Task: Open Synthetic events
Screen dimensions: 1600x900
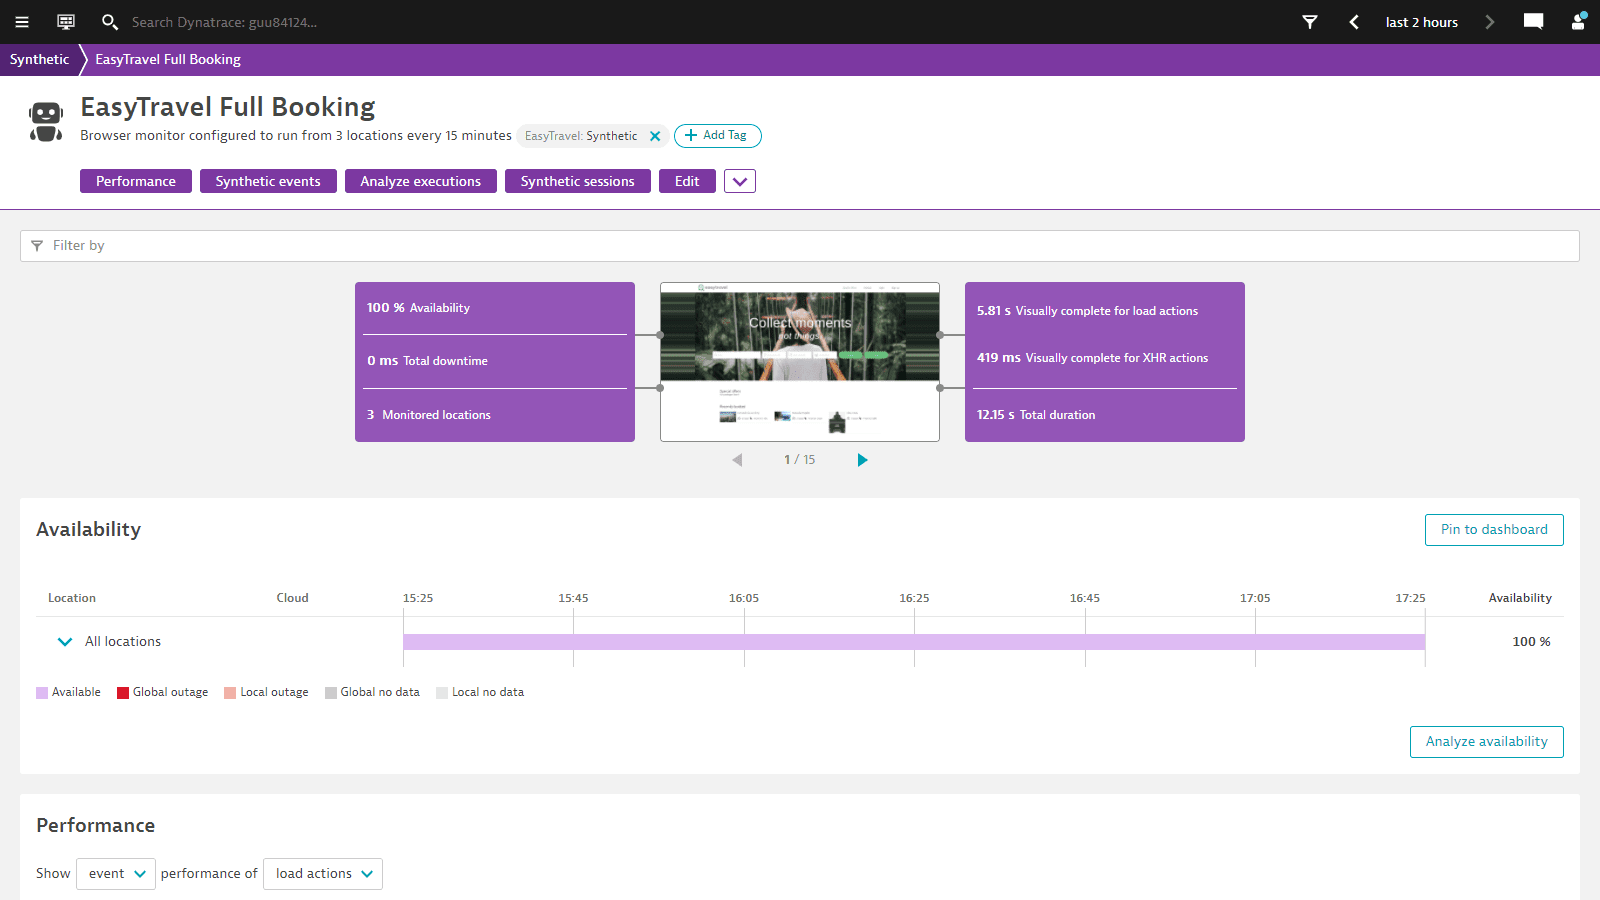Action: [268, 181]
